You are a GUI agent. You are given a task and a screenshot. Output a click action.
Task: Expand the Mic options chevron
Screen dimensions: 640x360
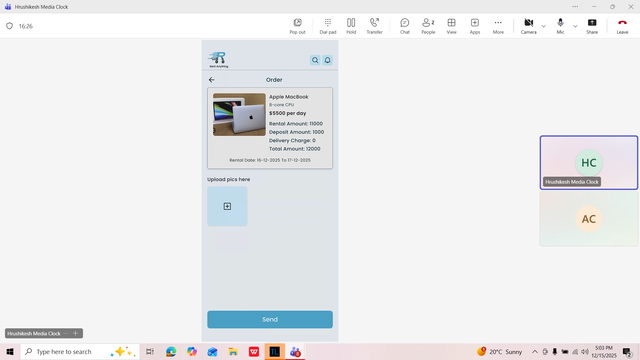pyautogui.click(x=575, y=26)
